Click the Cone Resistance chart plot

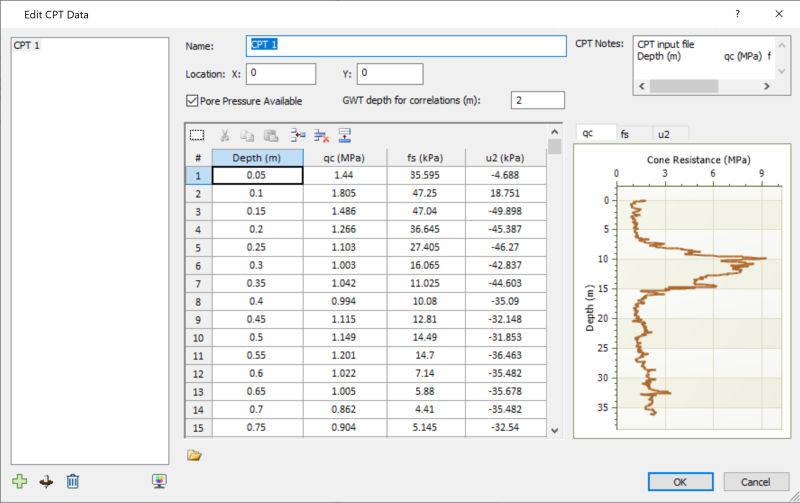click(x=699, y=307)
